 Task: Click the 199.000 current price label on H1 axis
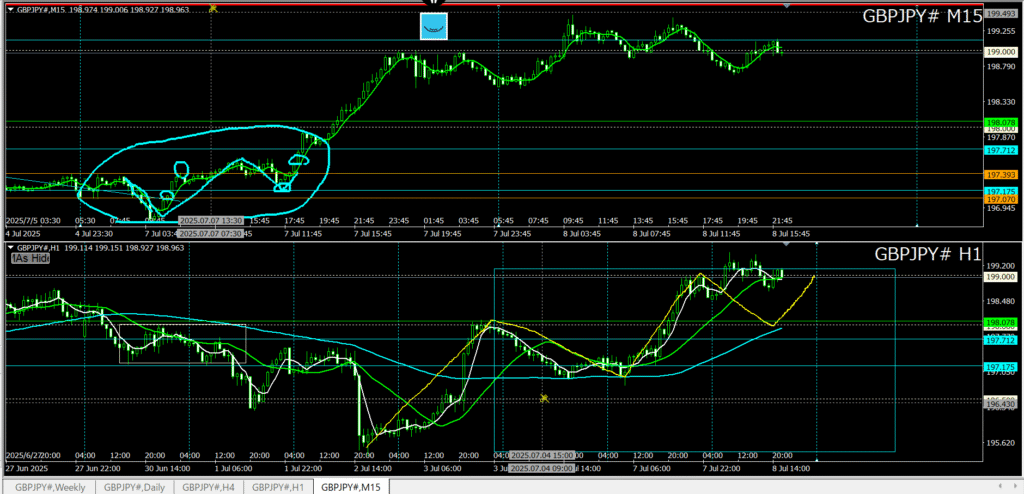point(1001,276)
